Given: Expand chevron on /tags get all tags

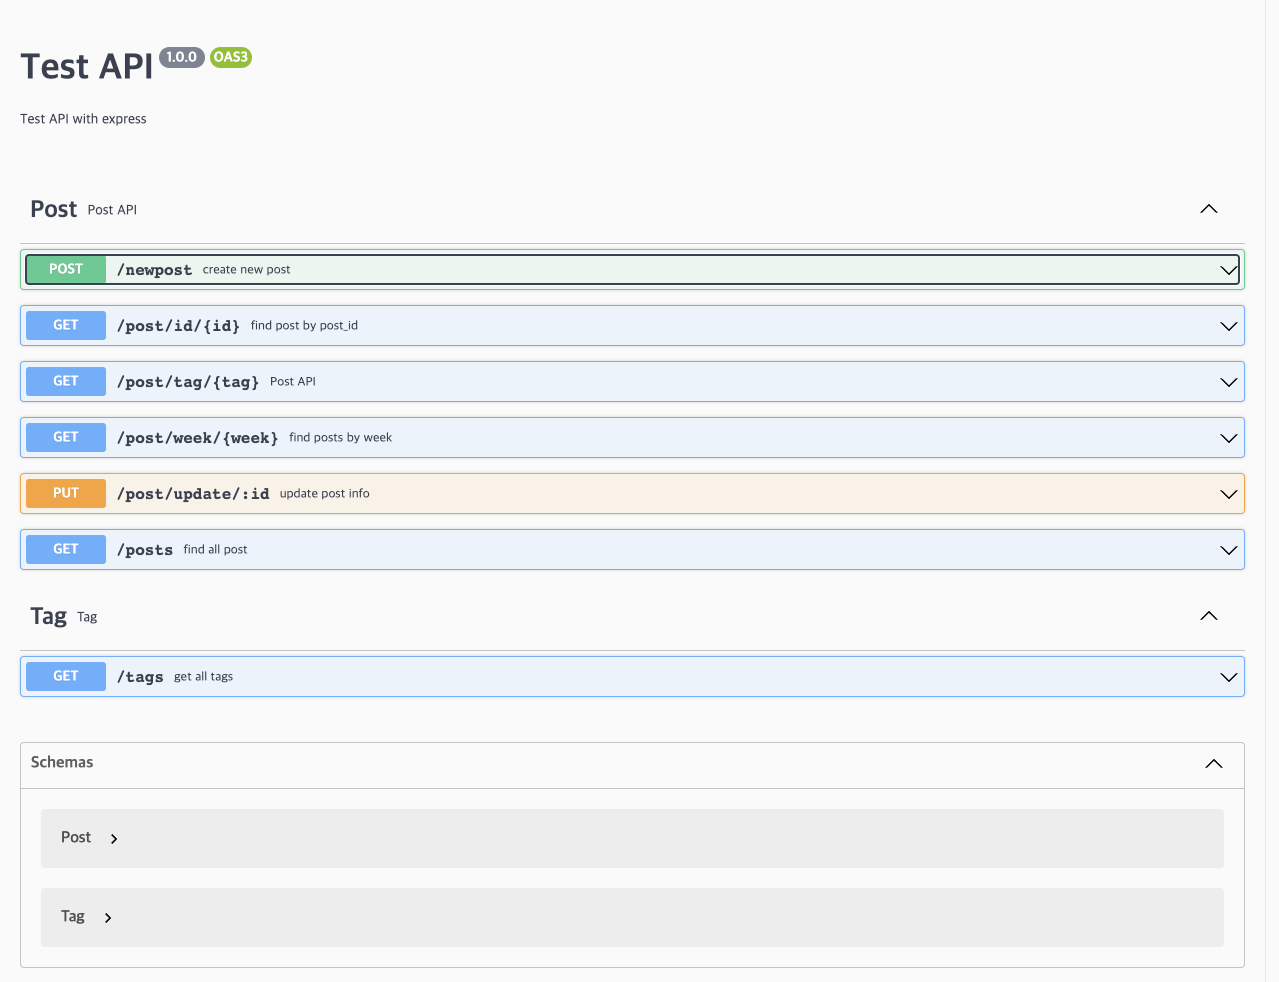Looking at the screenshot, I should click(1228, 677).
